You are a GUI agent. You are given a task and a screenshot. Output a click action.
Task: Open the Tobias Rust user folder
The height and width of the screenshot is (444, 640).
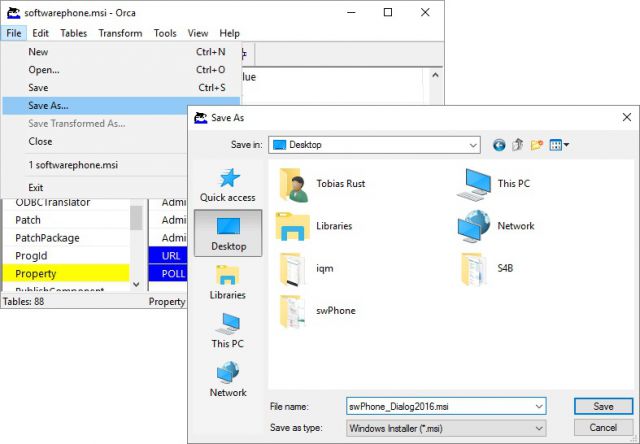[322, 184]
